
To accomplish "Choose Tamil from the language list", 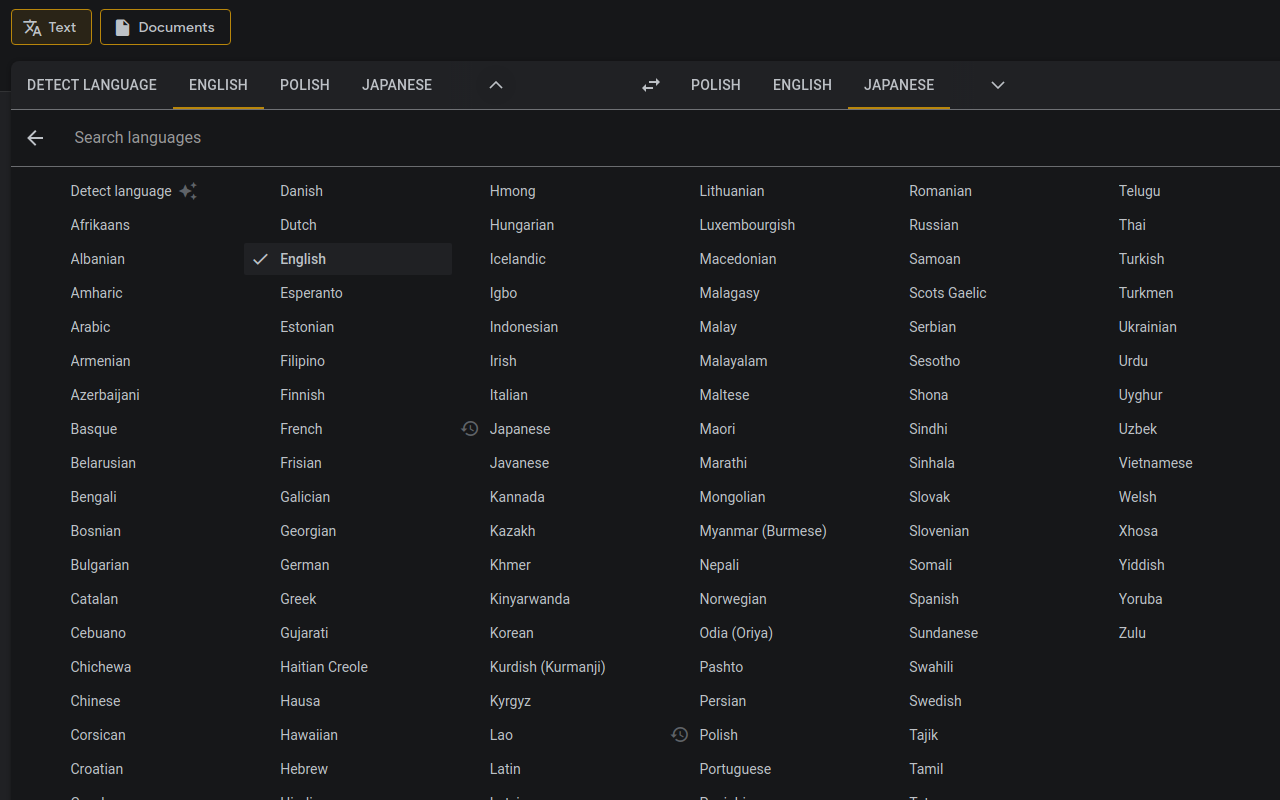I will pos(926,769).
